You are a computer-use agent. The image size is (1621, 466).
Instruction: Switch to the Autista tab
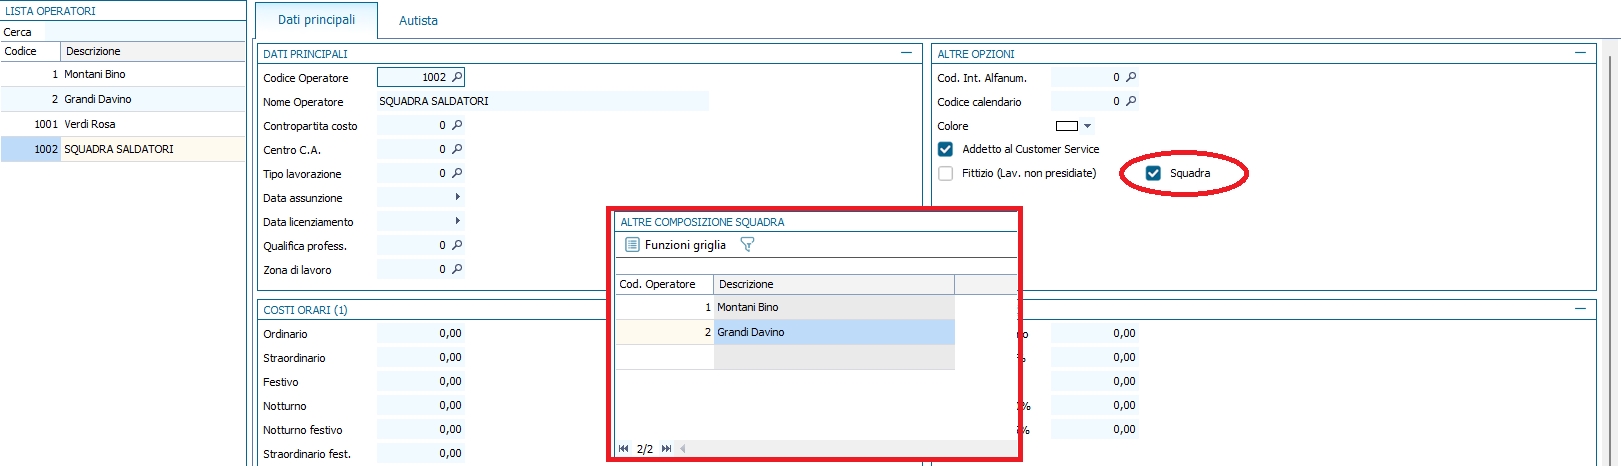(418, 20)
